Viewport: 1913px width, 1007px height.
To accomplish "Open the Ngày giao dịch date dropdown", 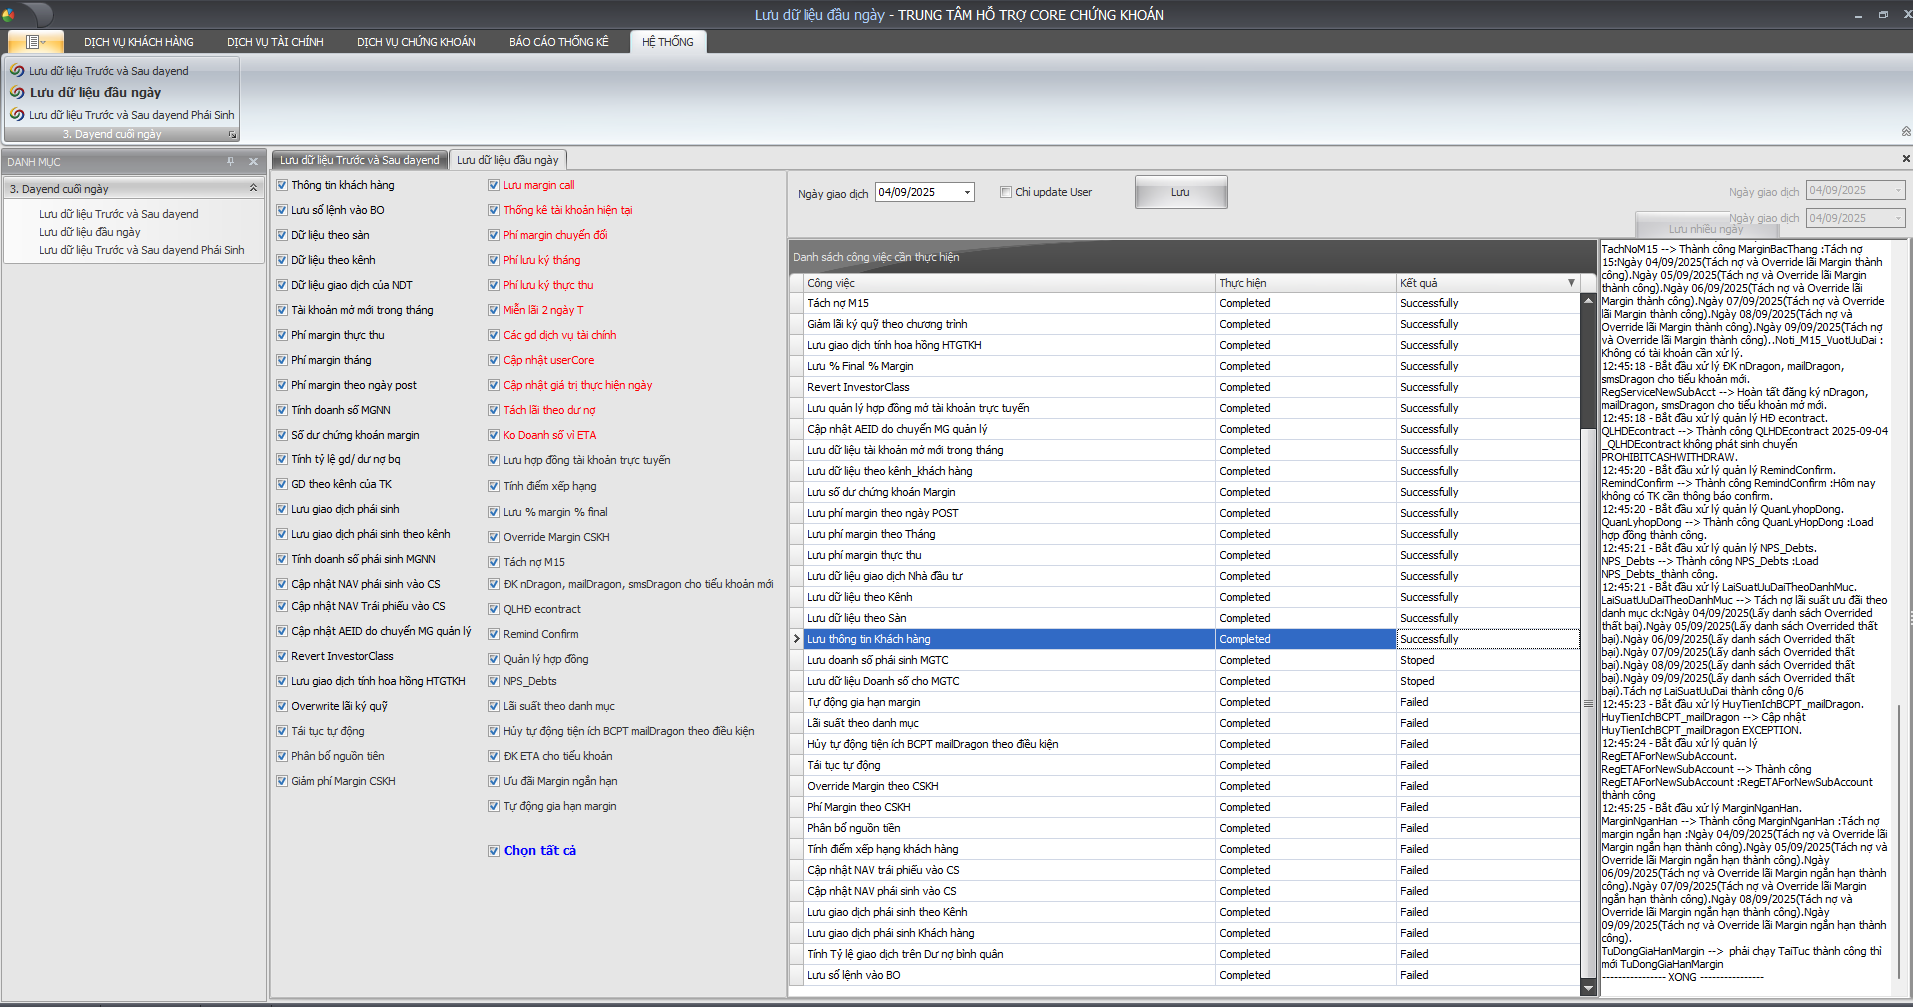I will tap(967, 193).
